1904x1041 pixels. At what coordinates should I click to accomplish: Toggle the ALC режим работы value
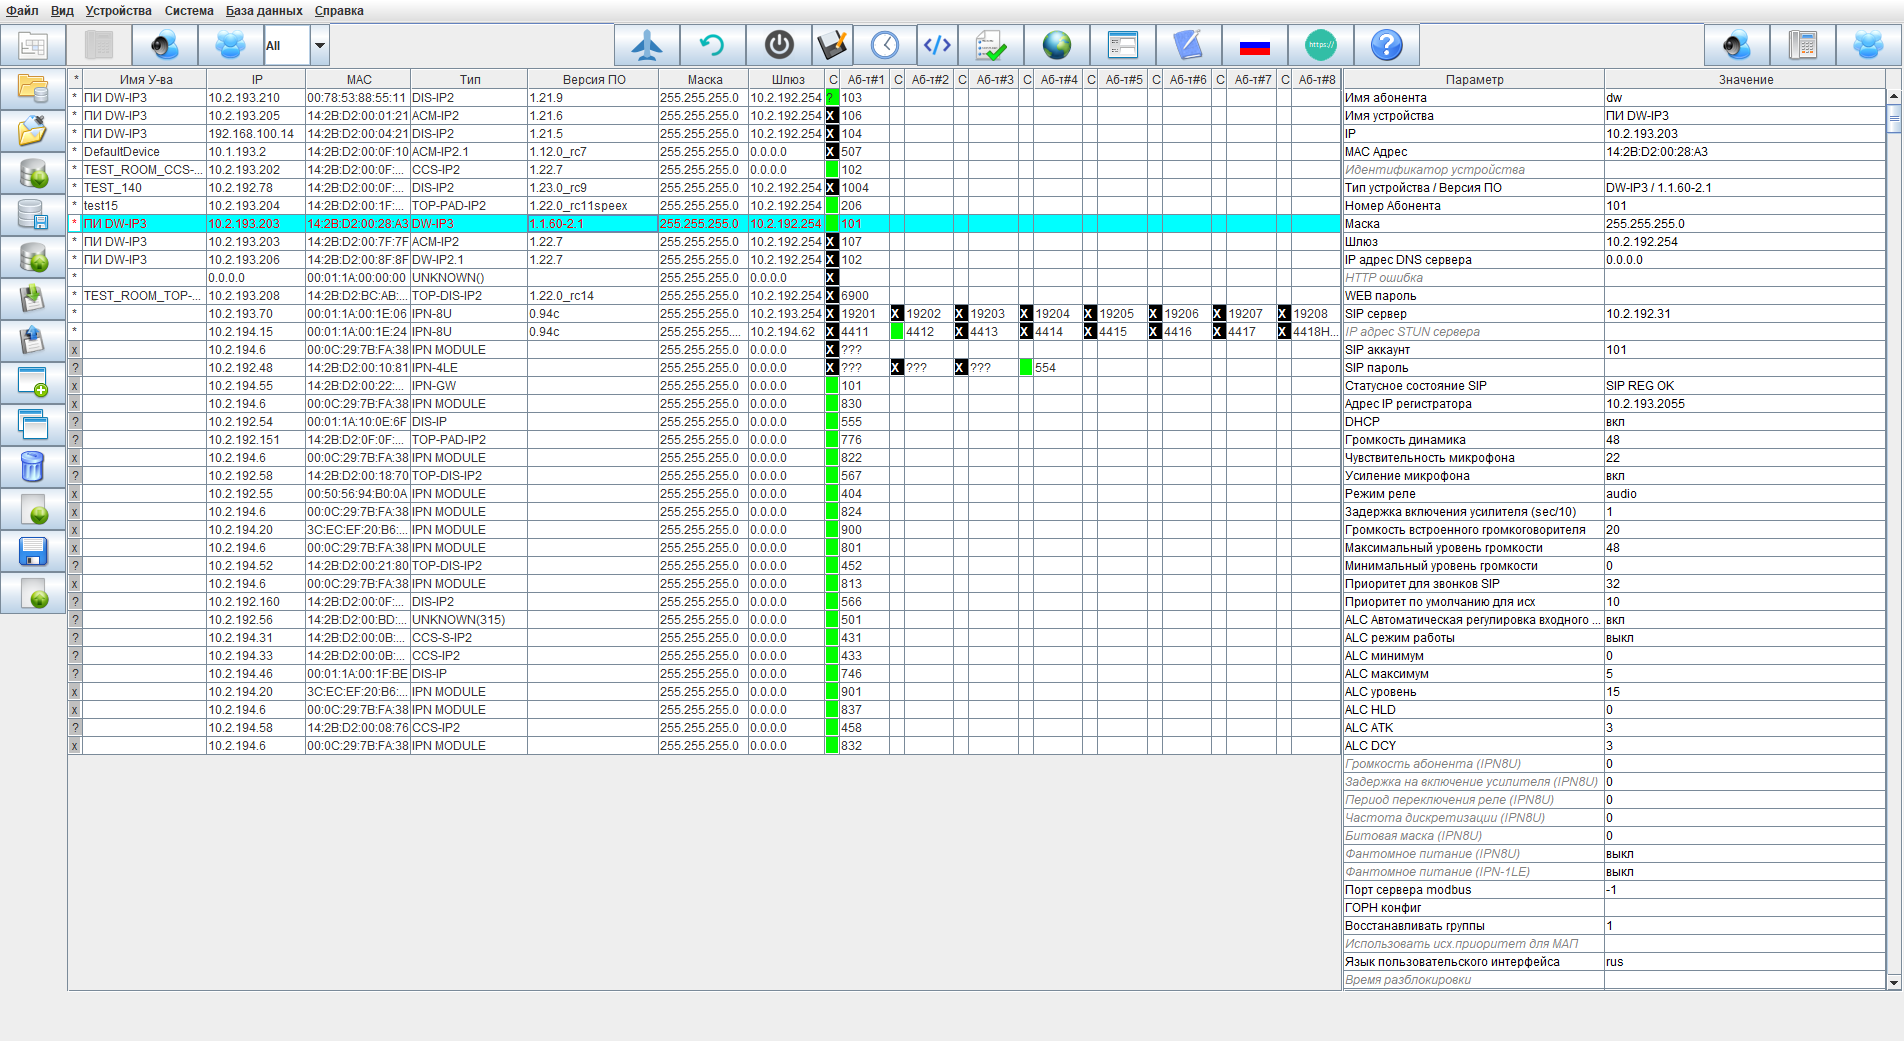(x=1743, y=638)
